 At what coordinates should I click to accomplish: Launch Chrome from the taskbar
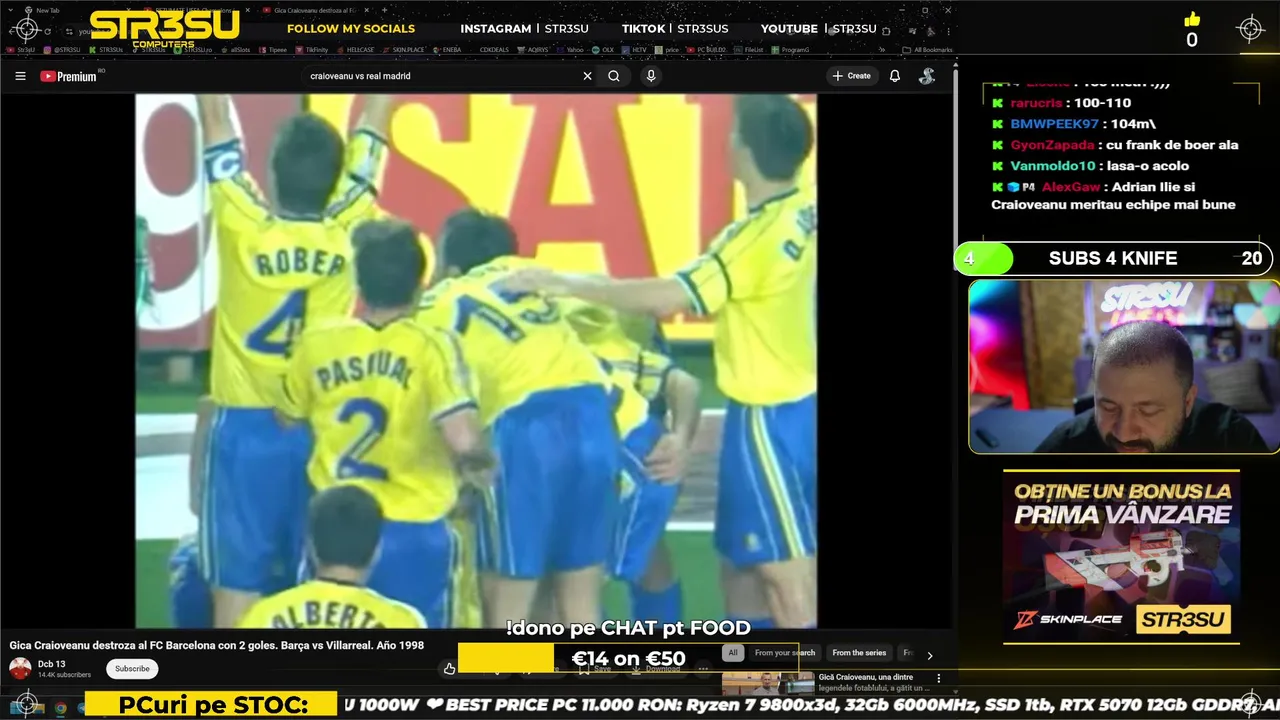tap(60, 708)
